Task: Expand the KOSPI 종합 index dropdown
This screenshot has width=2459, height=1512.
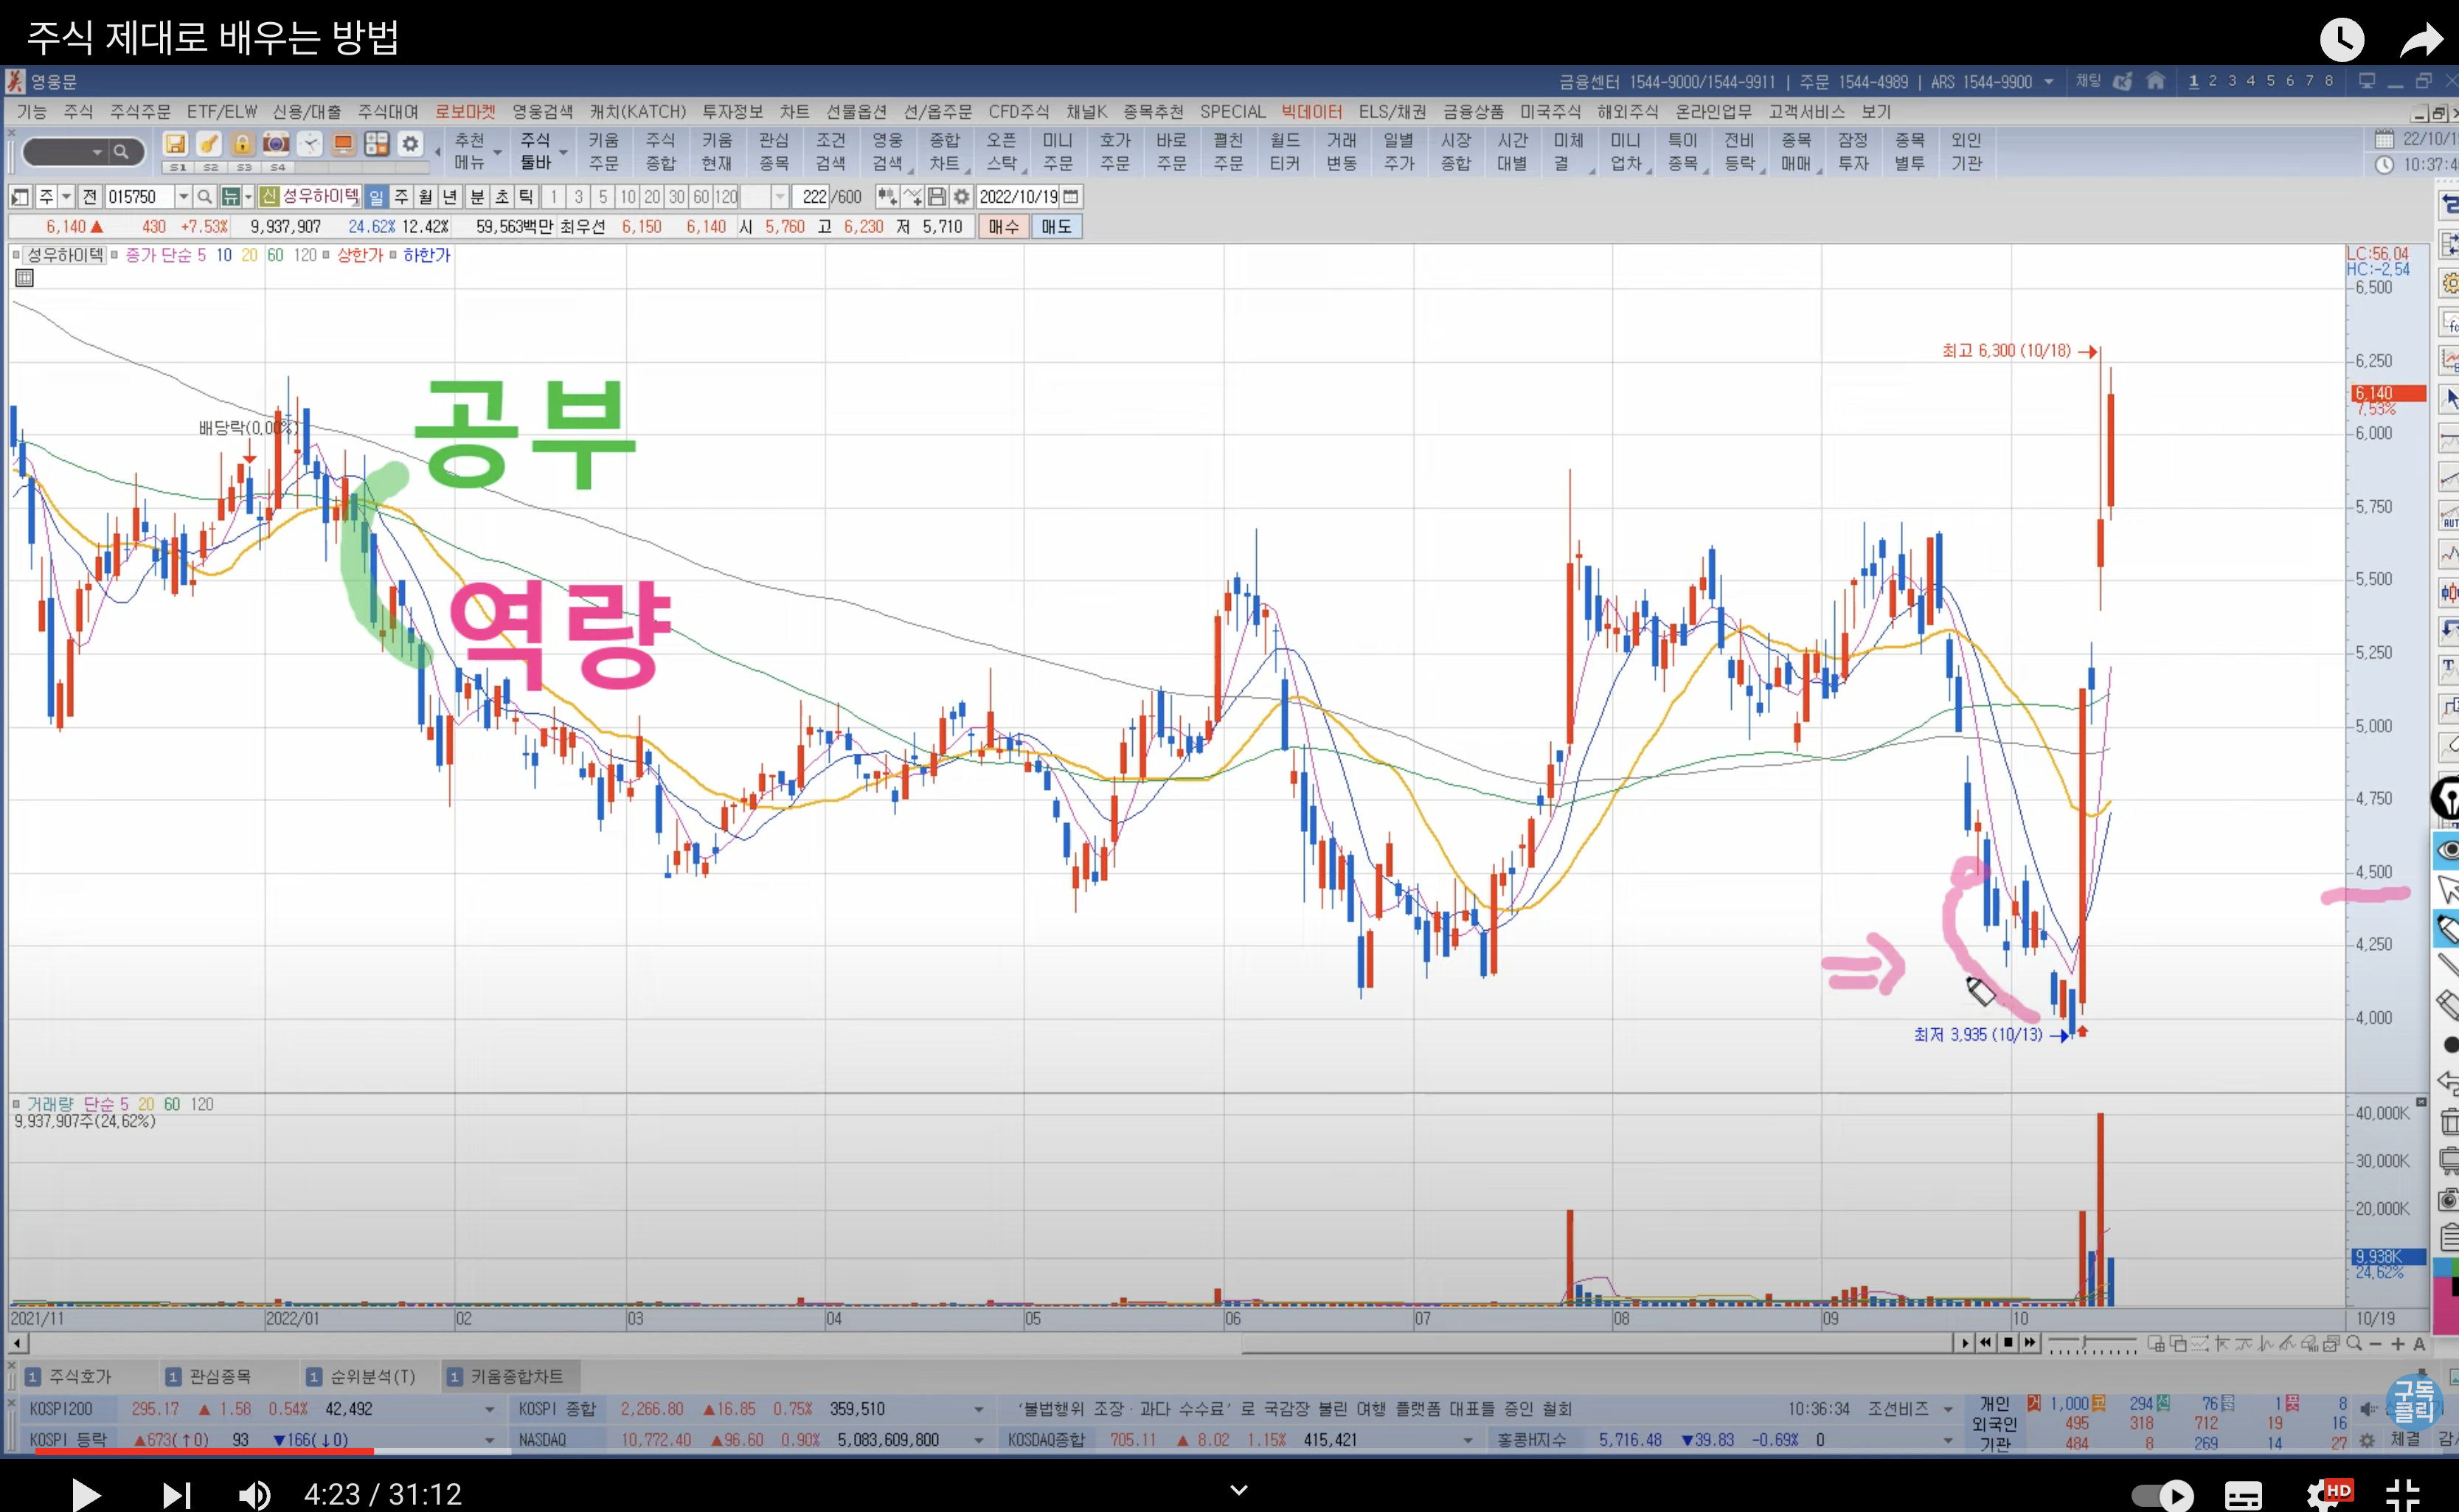Action: 978,1409
